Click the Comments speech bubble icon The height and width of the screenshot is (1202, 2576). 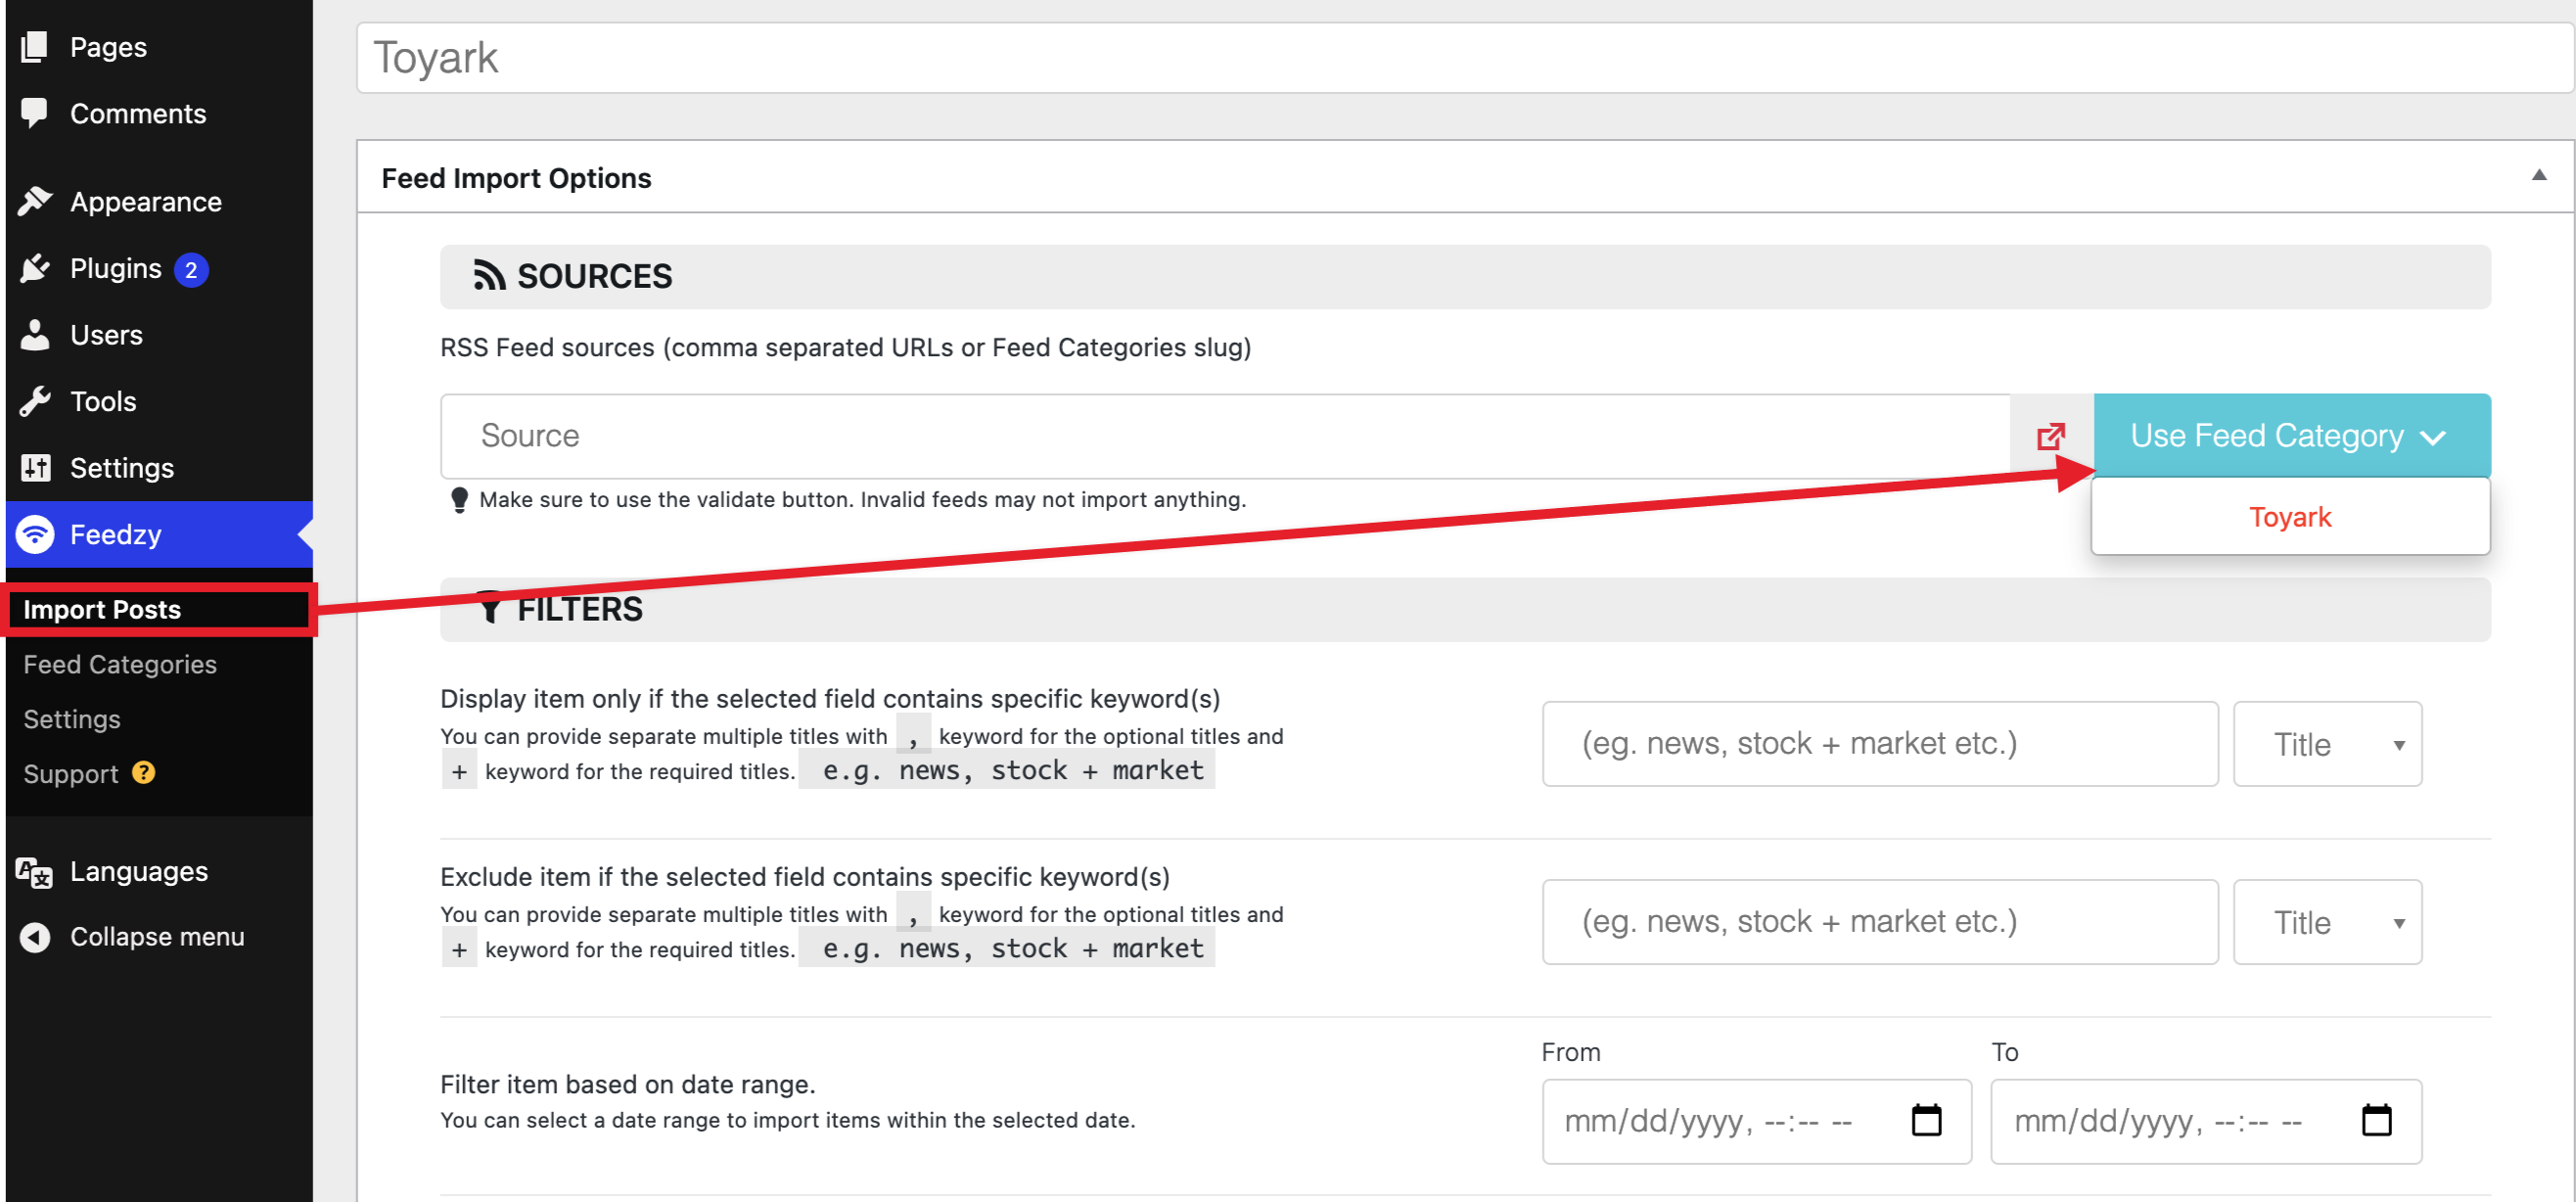click(35, 112)
